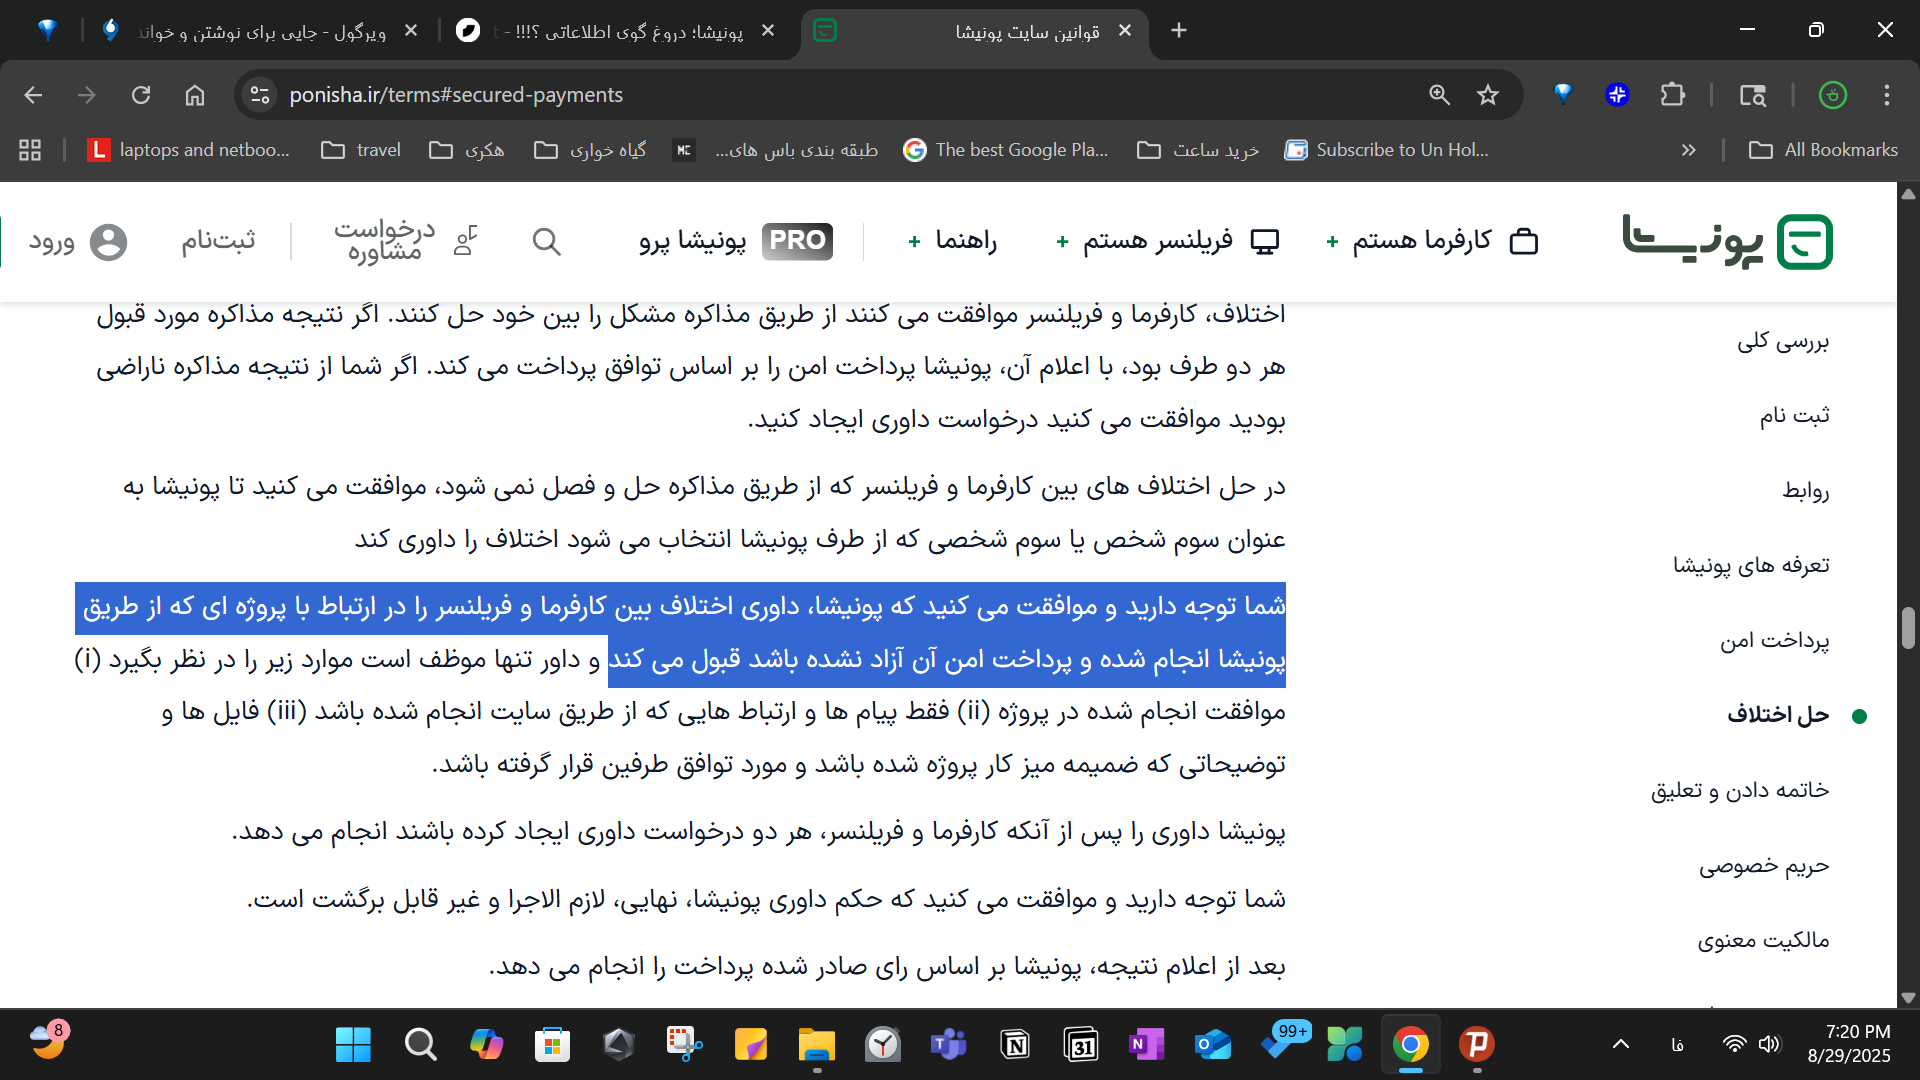Open the browser home page
The image size is (1920, 1080).
pos(195,95)
